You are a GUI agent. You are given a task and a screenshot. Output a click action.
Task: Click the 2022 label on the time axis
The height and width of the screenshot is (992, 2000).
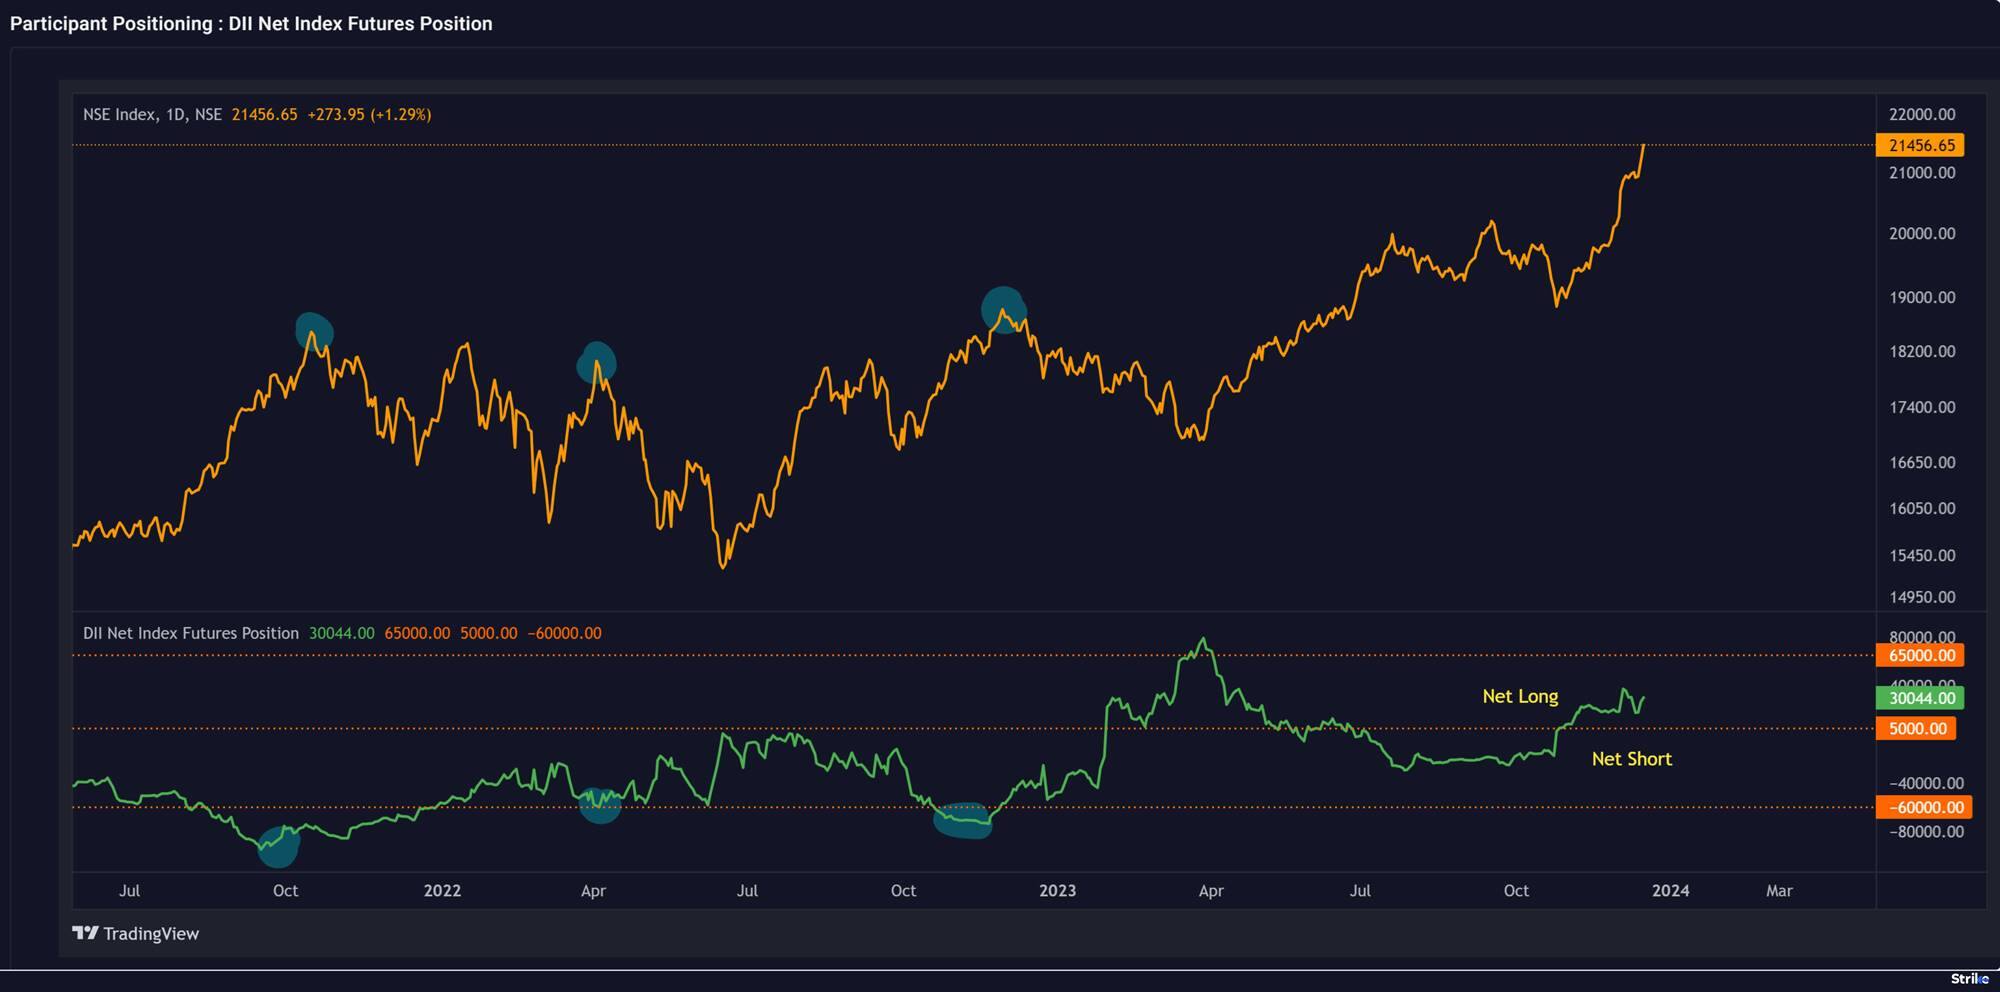443,889
